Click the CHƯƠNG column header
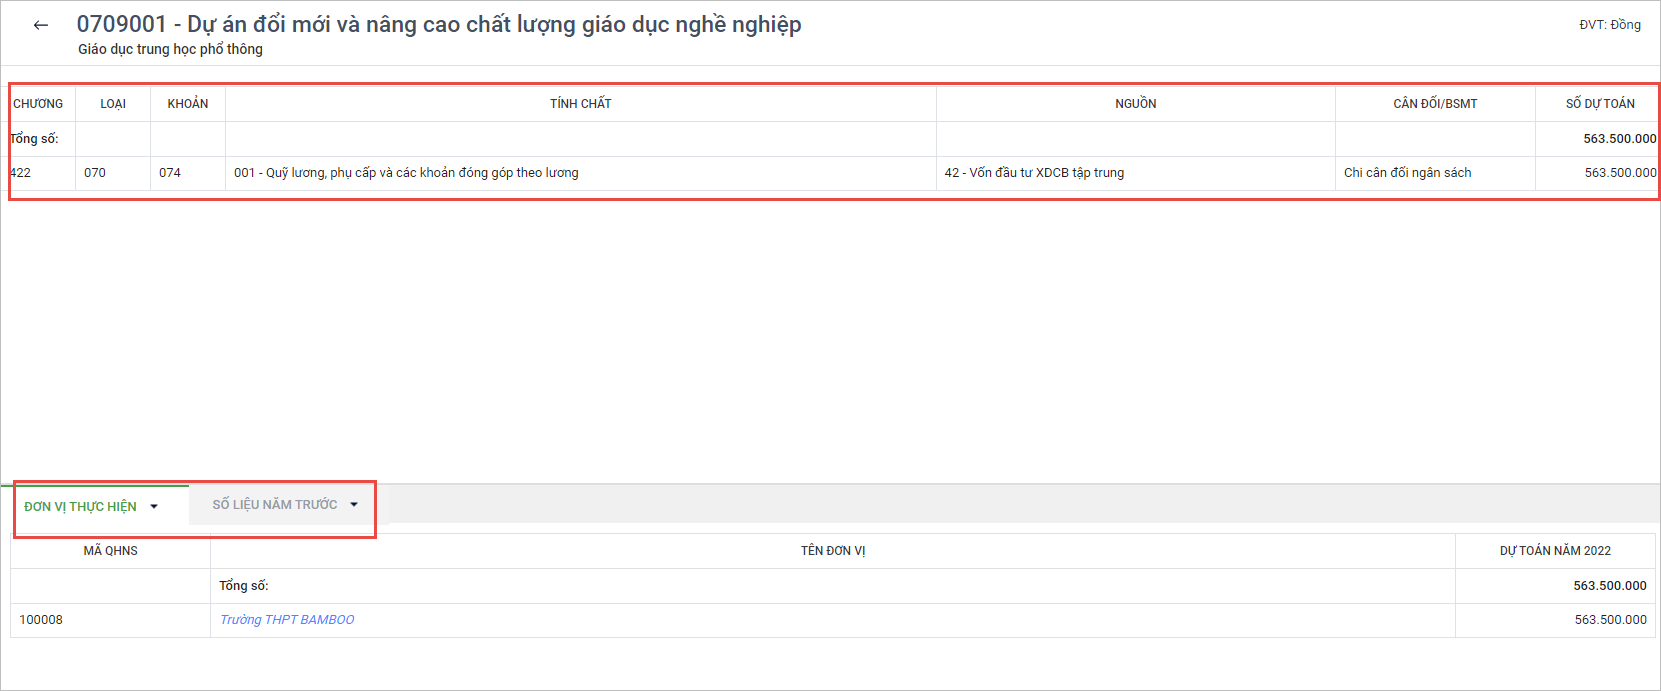The height and width of the screenshot is (691, 1661). tap(38, 104)
